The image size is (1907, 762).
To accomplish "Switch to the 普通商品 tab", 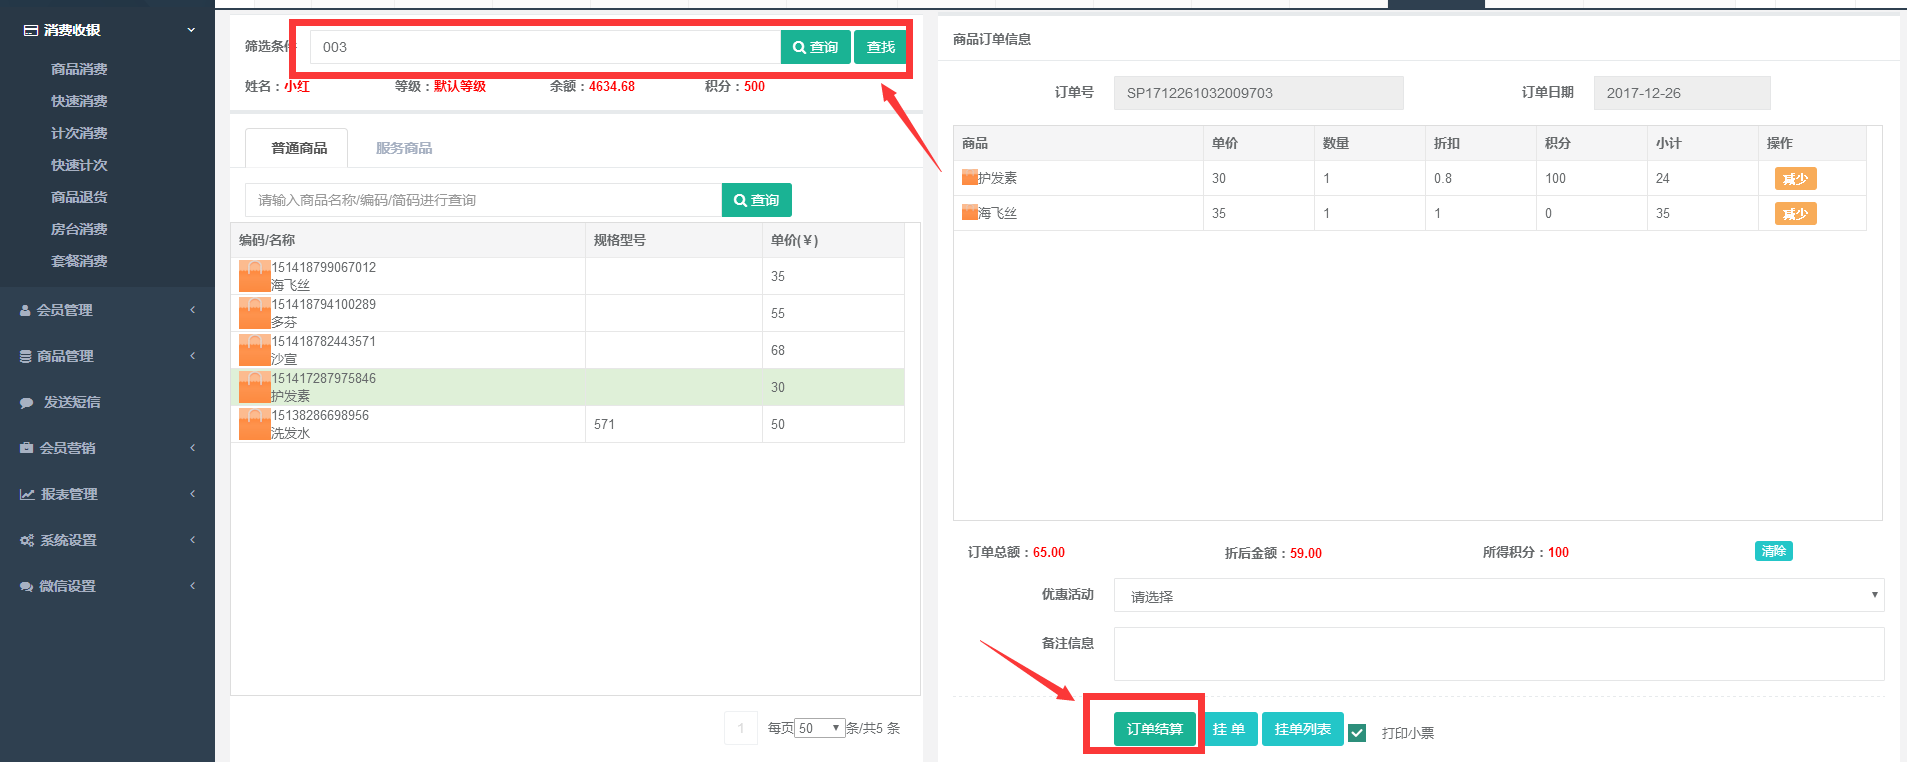I will (x=299, y=148).
